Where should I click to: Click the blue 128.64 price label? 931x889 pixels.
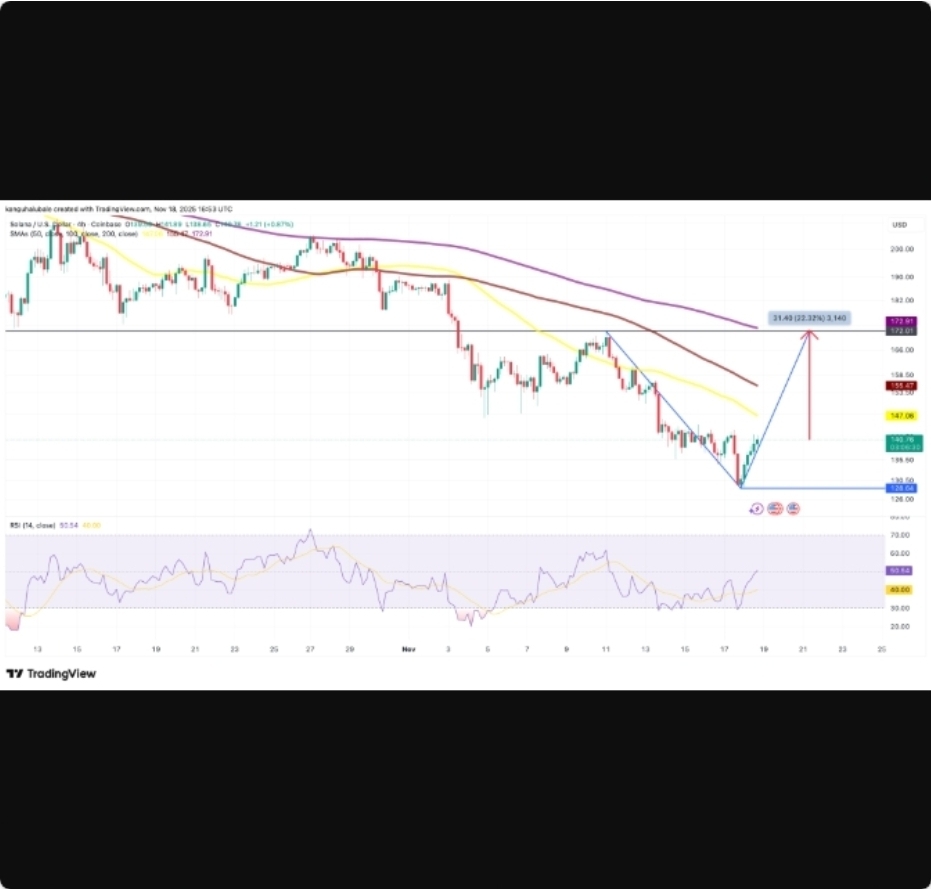[903, 488]
